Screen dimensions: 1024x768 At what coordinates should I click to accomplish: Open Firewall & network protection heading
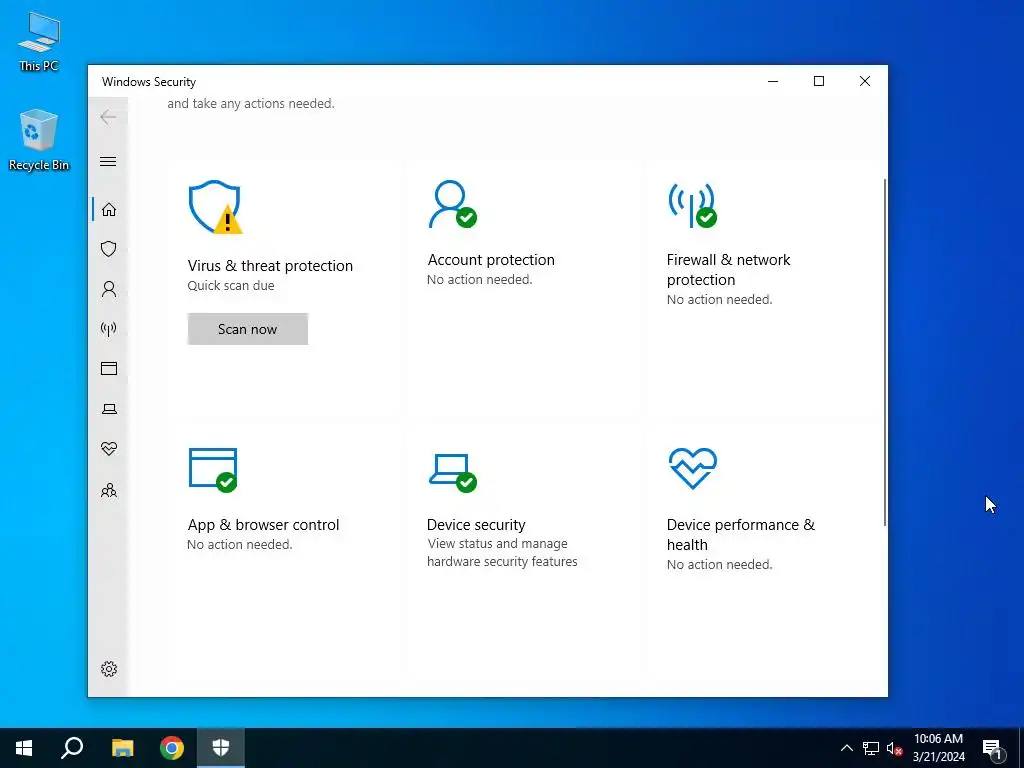[x=728, y=270]
